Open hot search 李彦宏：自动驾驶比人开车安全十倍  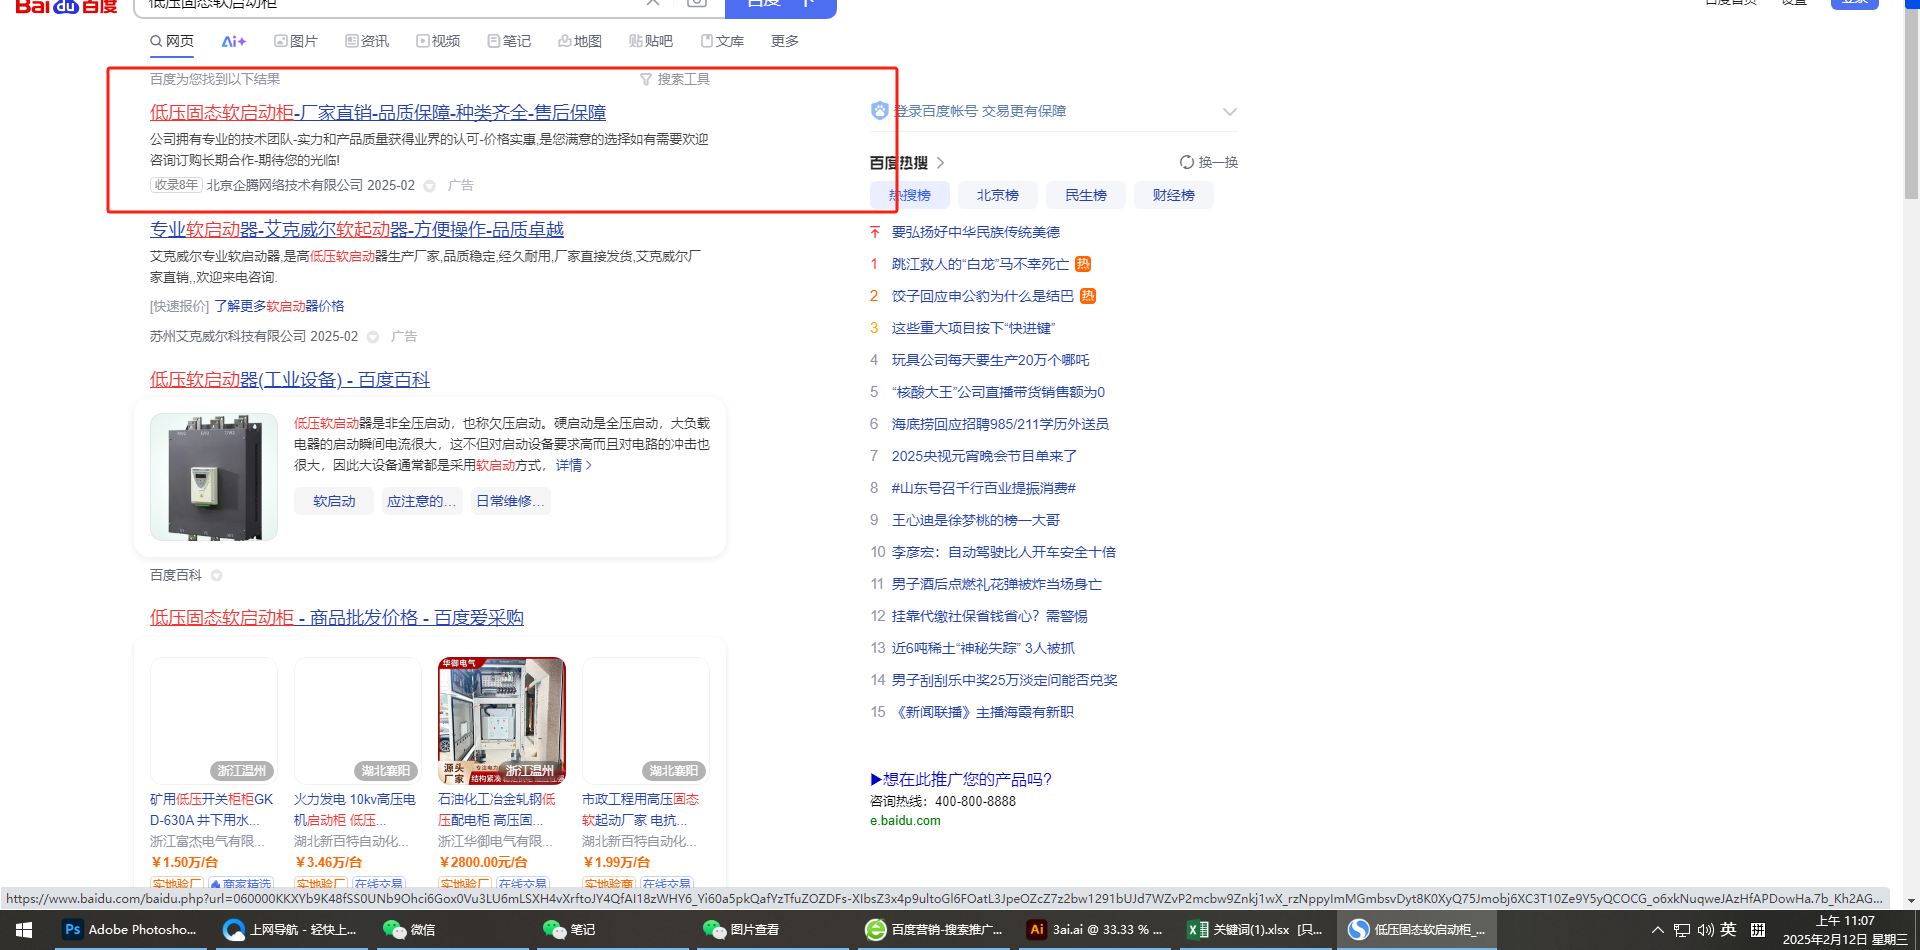(x=1004, y=552)
